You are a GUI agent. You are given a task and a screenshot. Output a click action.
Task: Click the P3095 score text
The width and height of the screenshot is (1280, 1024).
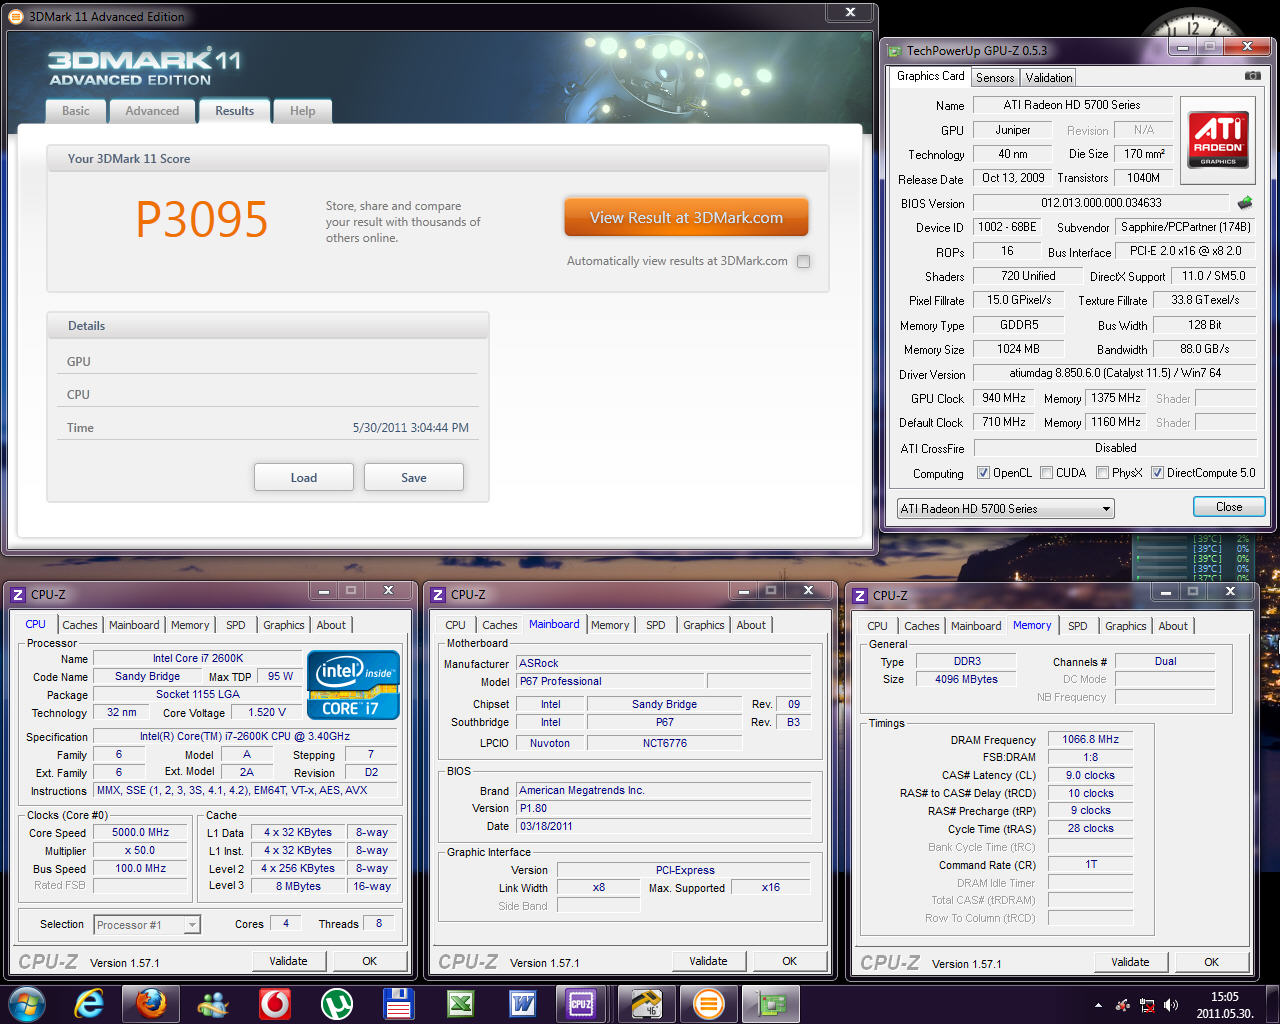(202, 220)
